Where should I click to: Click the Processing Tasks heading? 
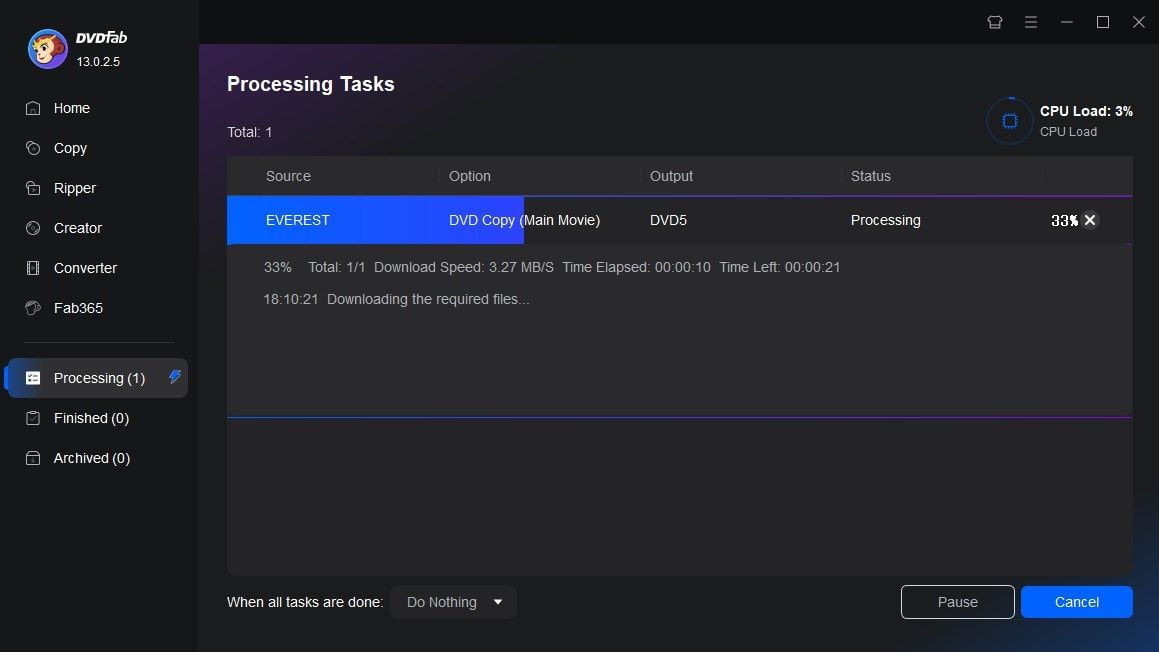click(310, 84)
